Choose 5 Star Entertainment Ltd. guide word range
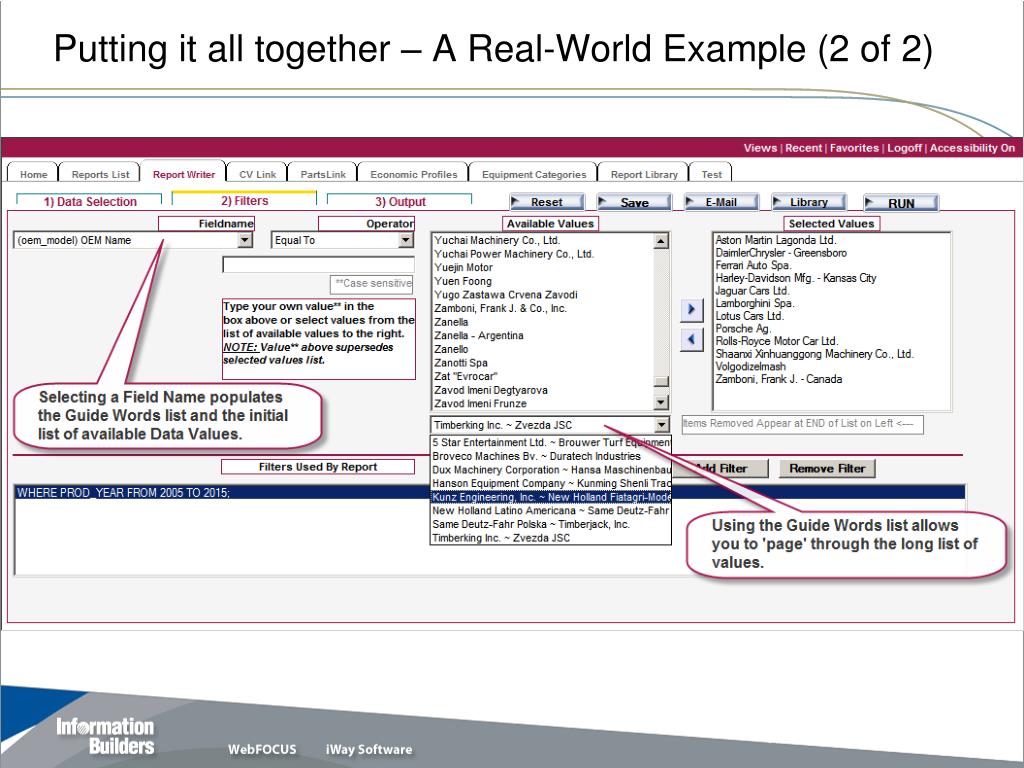Viewport: 1024px width, 768px height. (x=551, y=443)
